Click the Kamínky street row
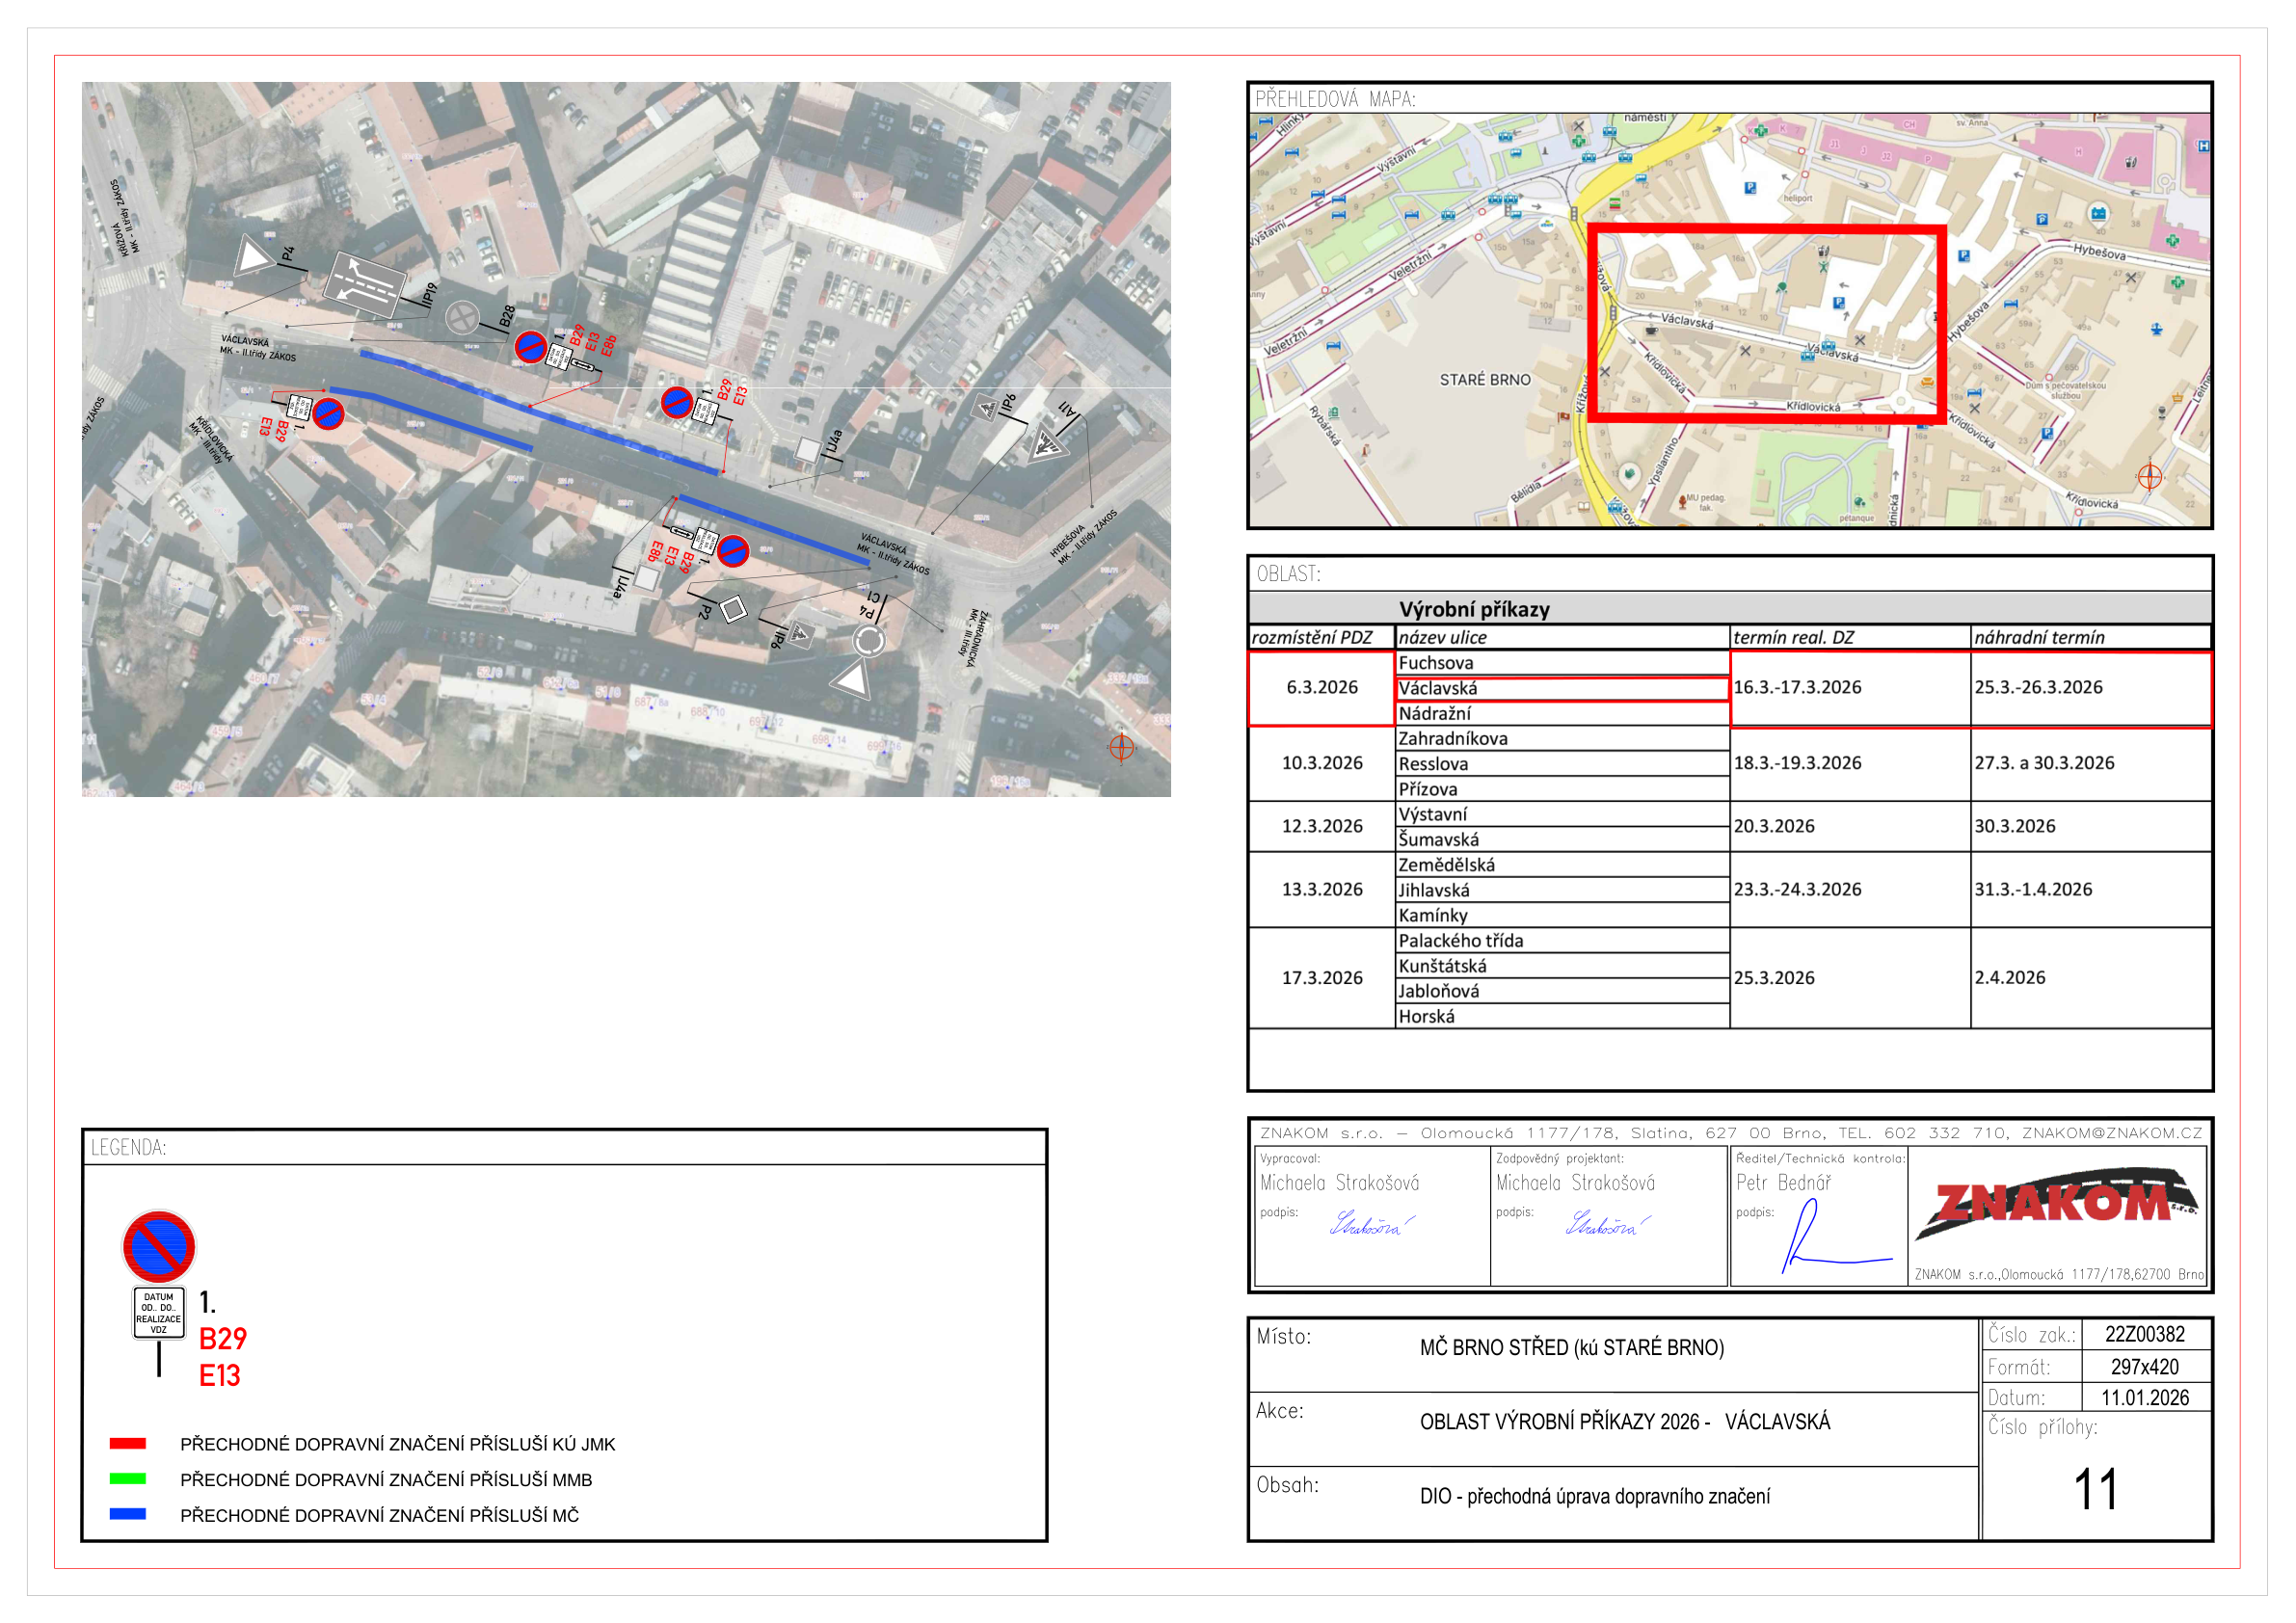2296x1623 pixels. (x=1562, y=915)
